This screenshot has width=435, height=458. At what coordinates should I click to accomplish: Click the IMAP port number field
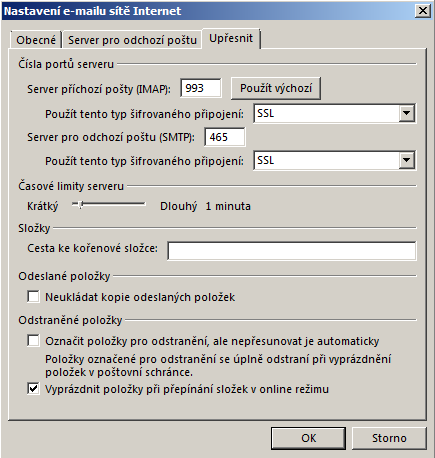pyautogui.click(x=201, y=88)
